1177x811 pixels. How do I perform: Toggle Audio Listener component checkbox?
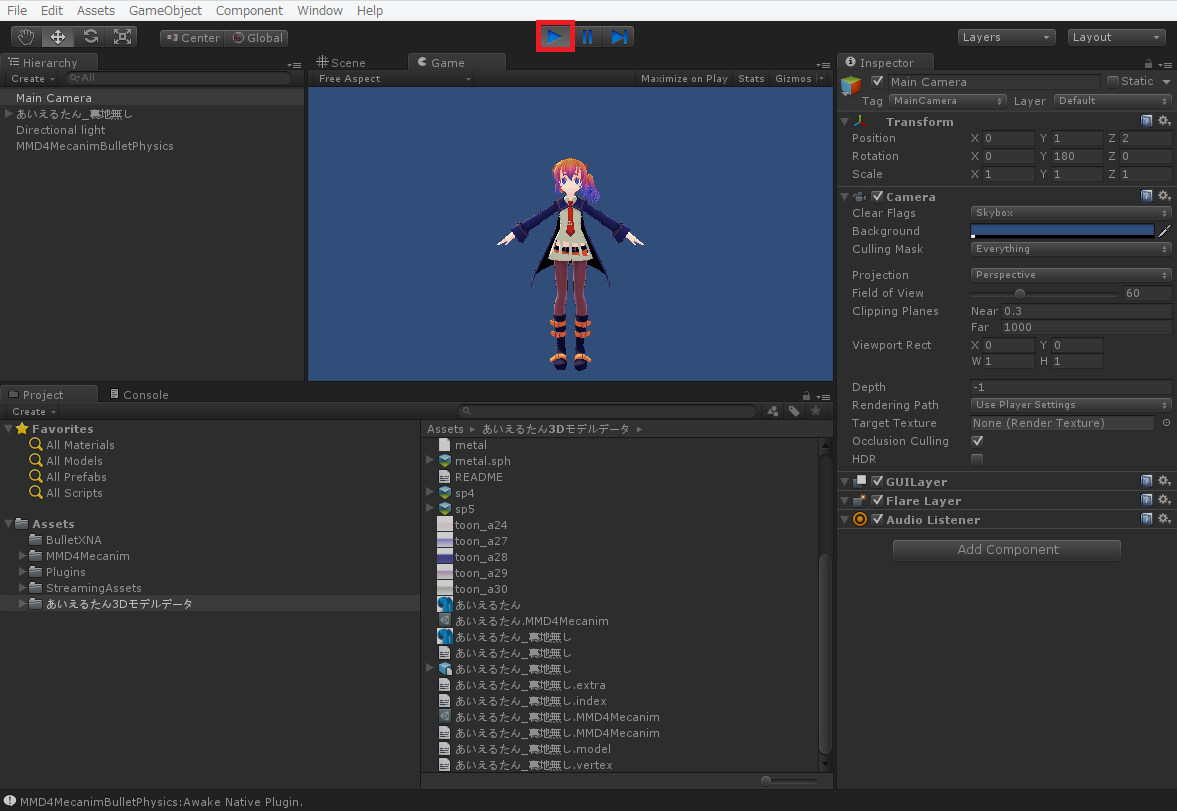[x=877, y=519]
